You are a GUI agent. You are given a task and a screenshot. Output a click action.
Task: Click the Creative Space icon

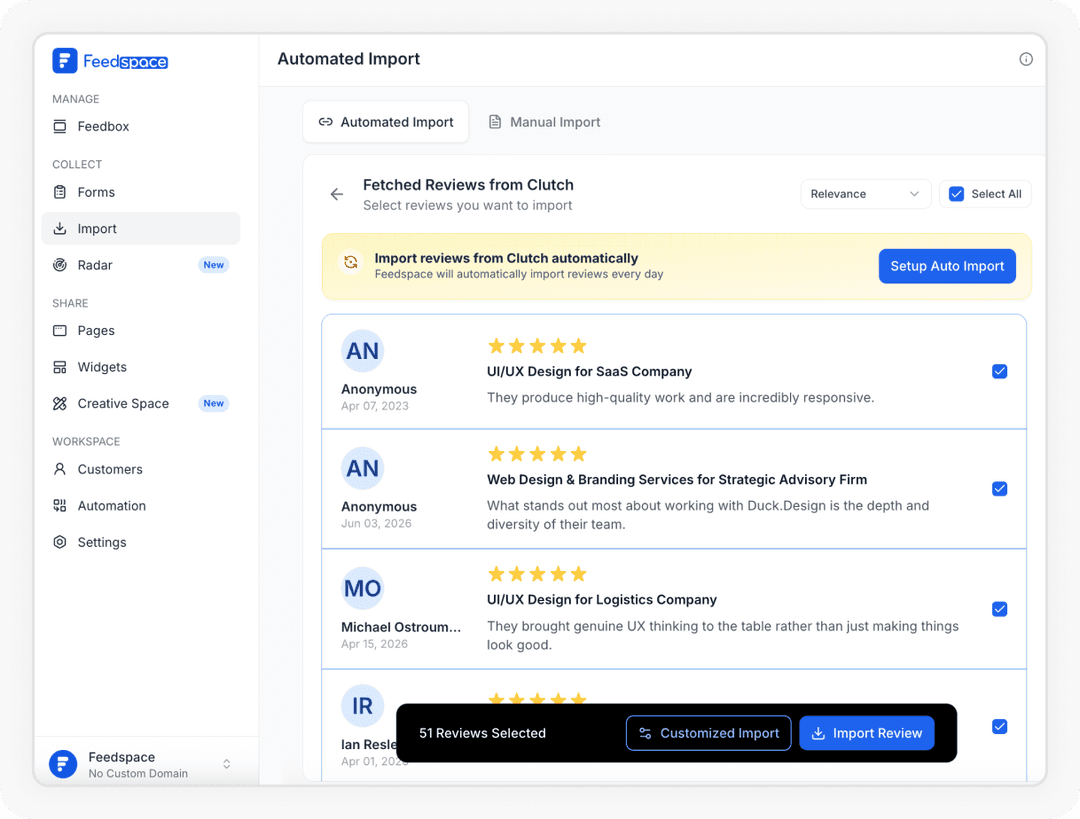[x=60, y=404]
